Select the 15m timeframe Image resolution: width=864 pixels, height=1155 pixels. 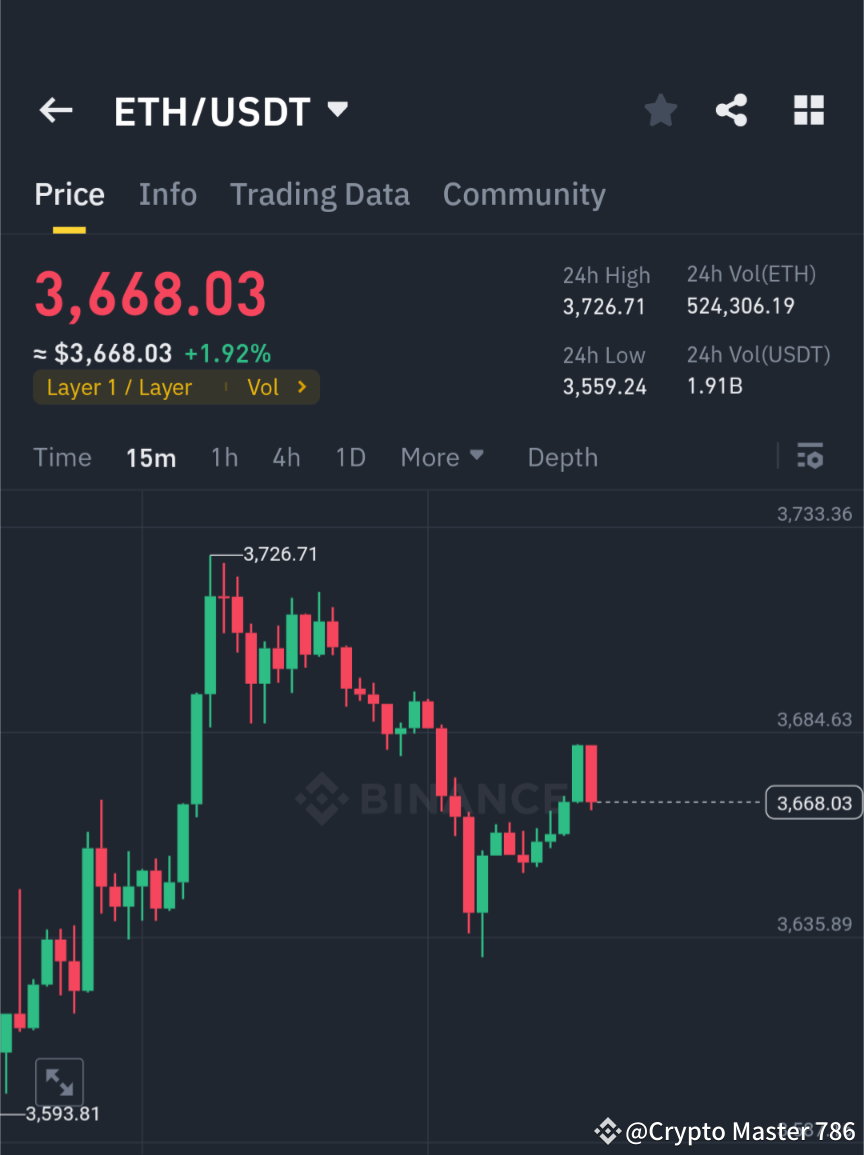(151, 457)
